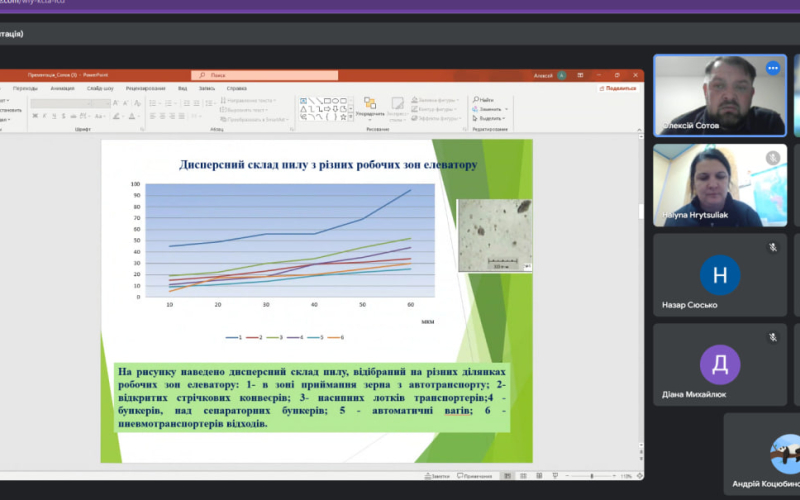Select the triangle shape in gallery
The width and height of the screenshot is (800, 500).
coord(304,109)
